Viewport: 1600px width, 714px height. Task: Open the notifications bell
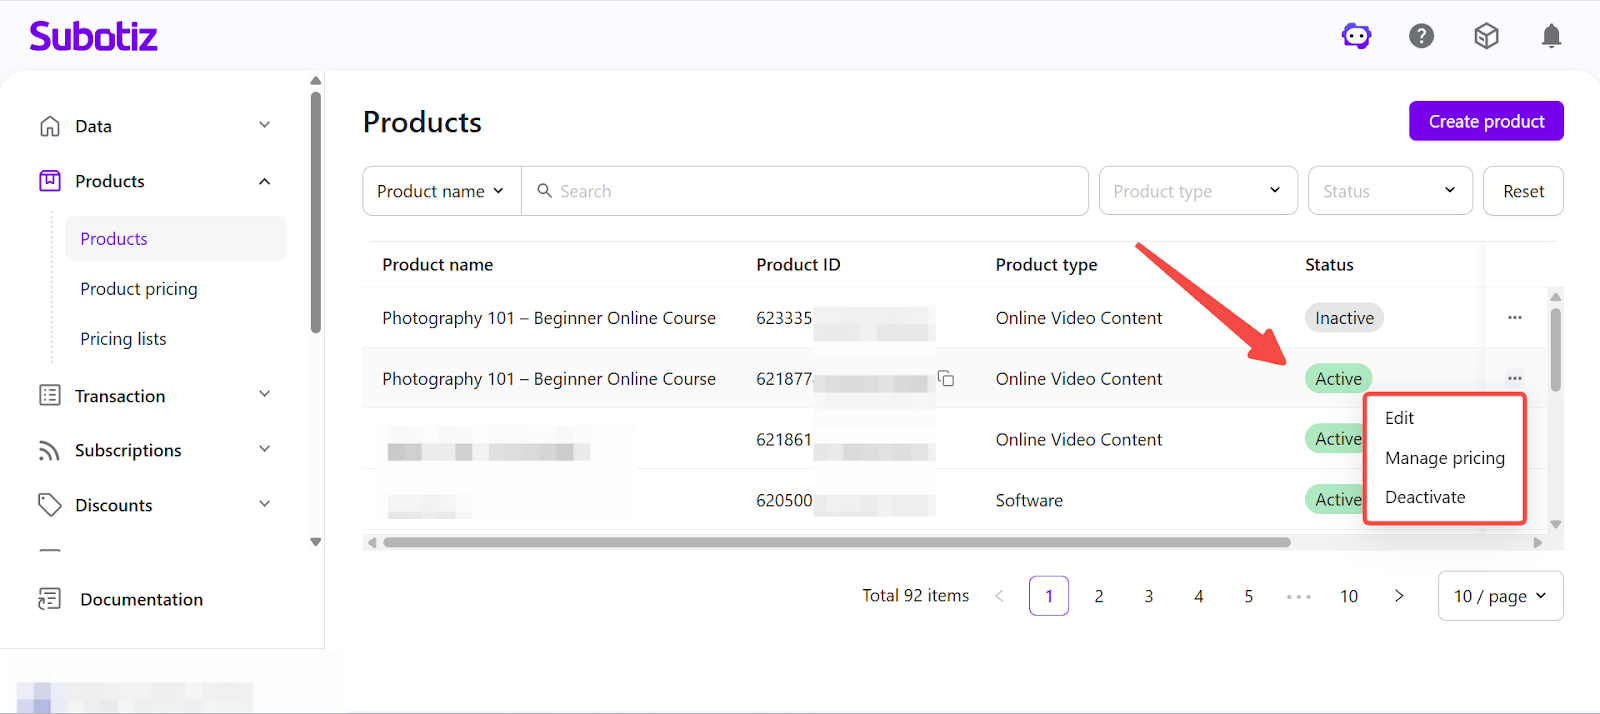click(1551, 37)
